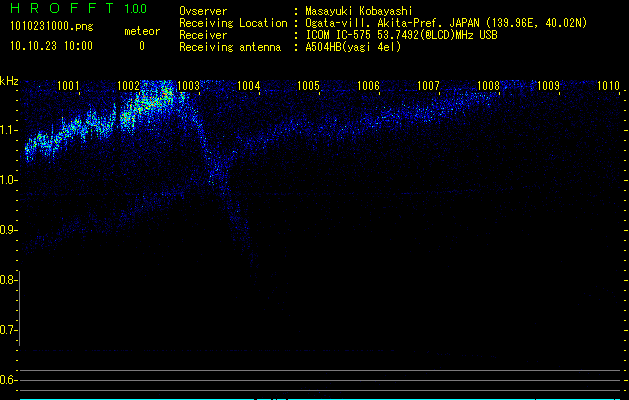Click the 1005 time axis marker
Image resolution: width=629 pixels, height=400 pixels.
(308, 85)
